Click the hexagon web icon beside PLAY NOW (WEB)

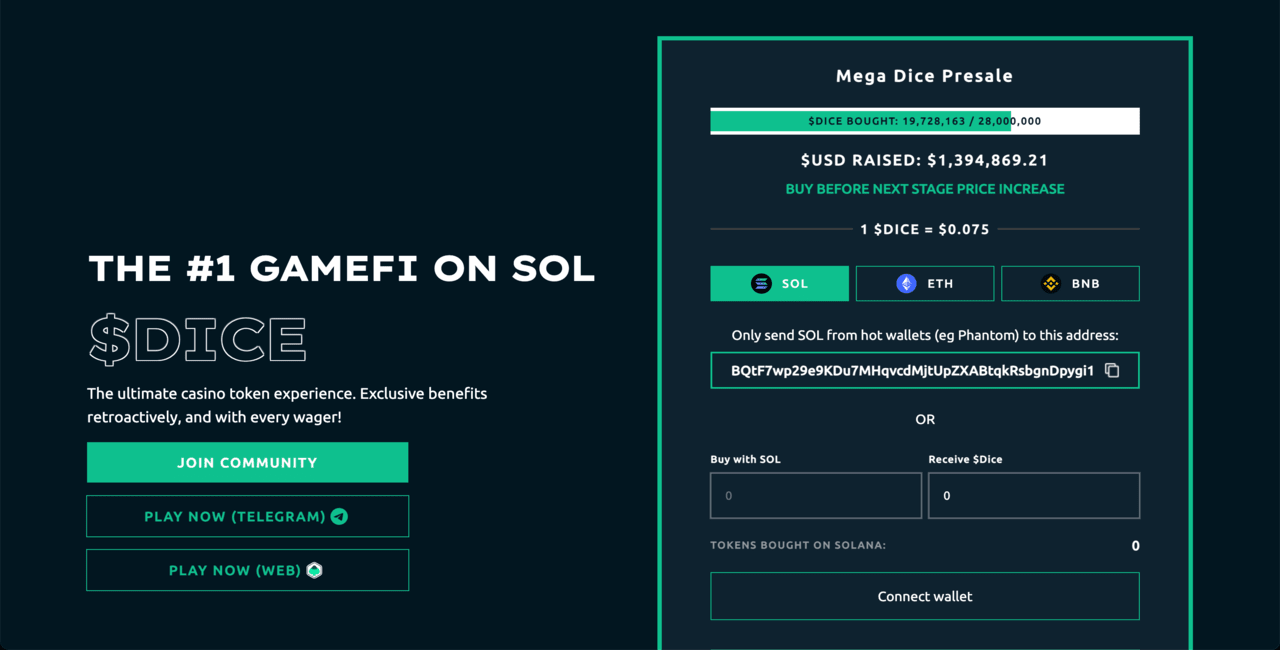point(314,570)
